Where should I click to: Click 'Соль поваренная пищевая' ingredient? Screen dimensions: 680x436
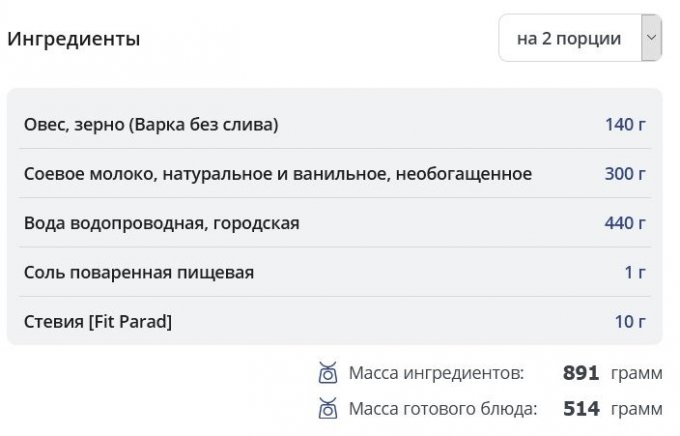[139, 272]
